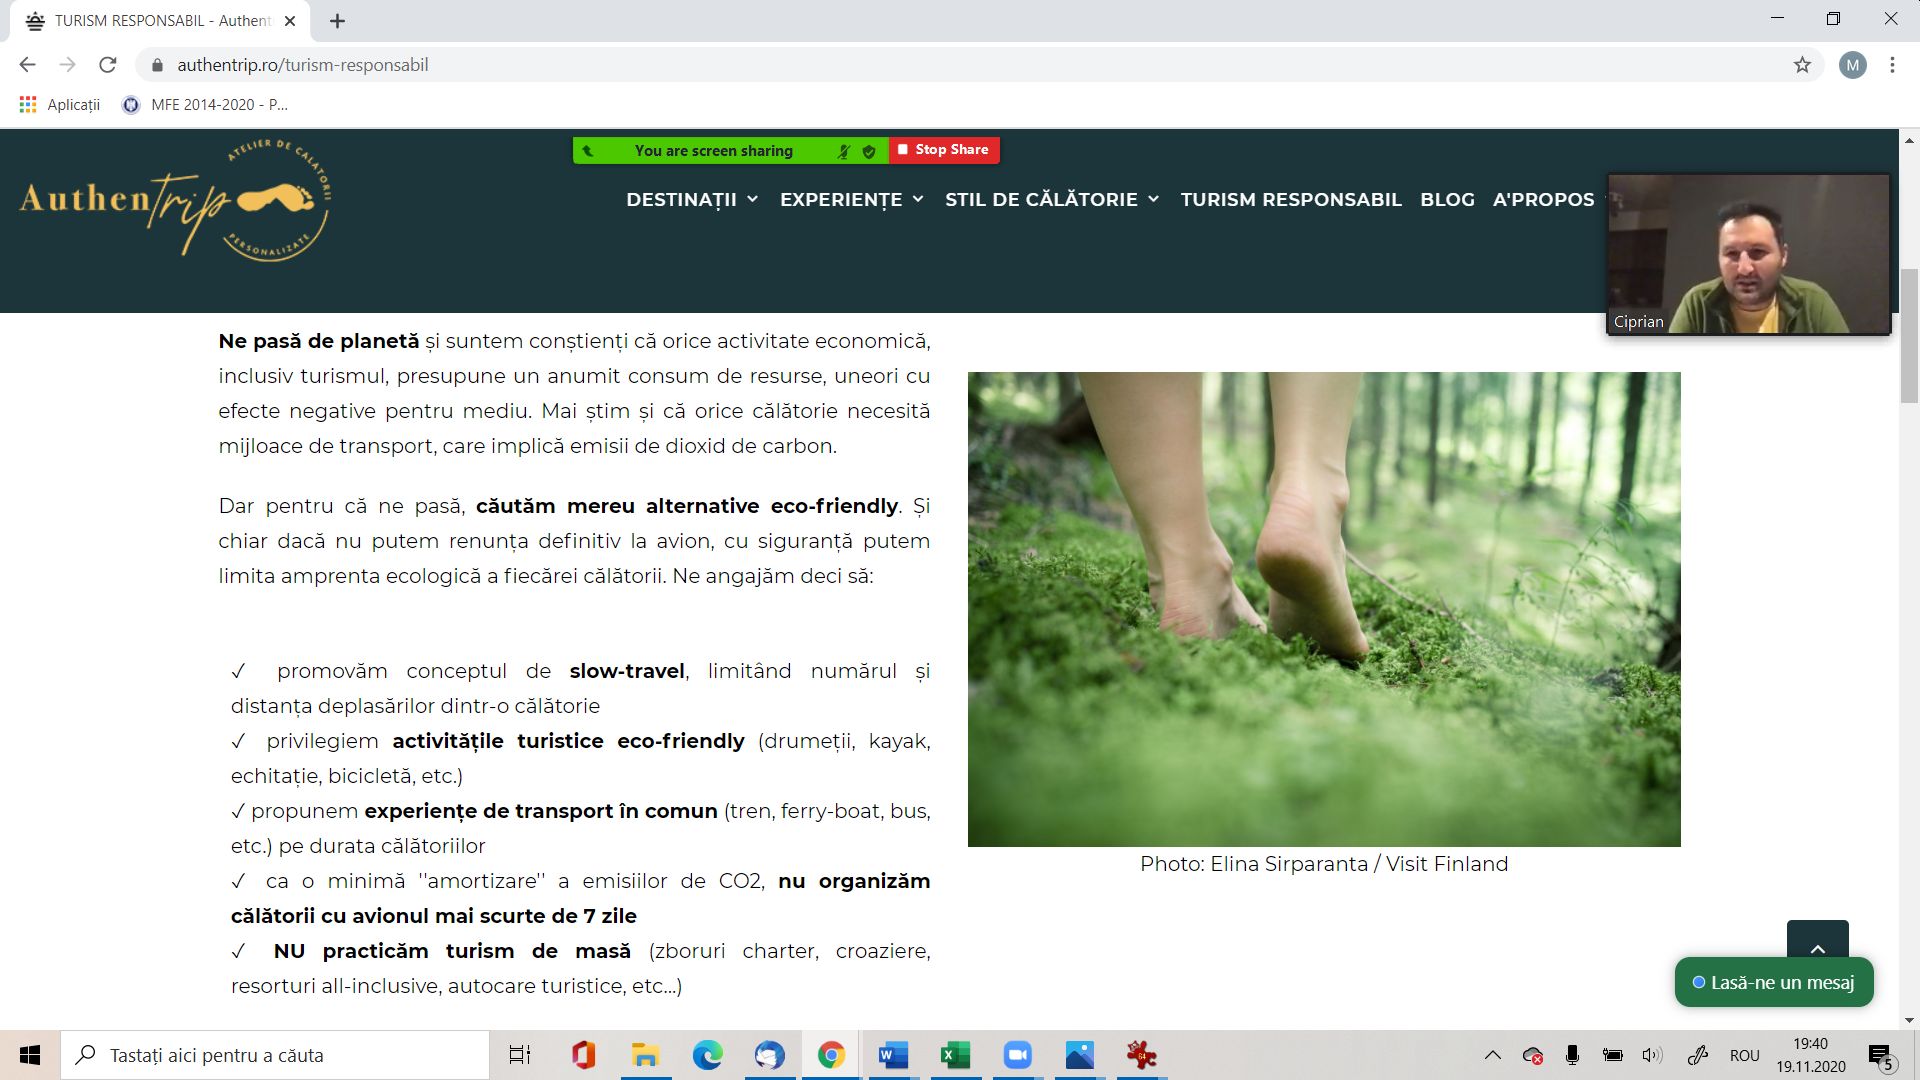Screen dimensions: 1920x1080
Task: Click the Stop Share button
Action: point(943,150)
